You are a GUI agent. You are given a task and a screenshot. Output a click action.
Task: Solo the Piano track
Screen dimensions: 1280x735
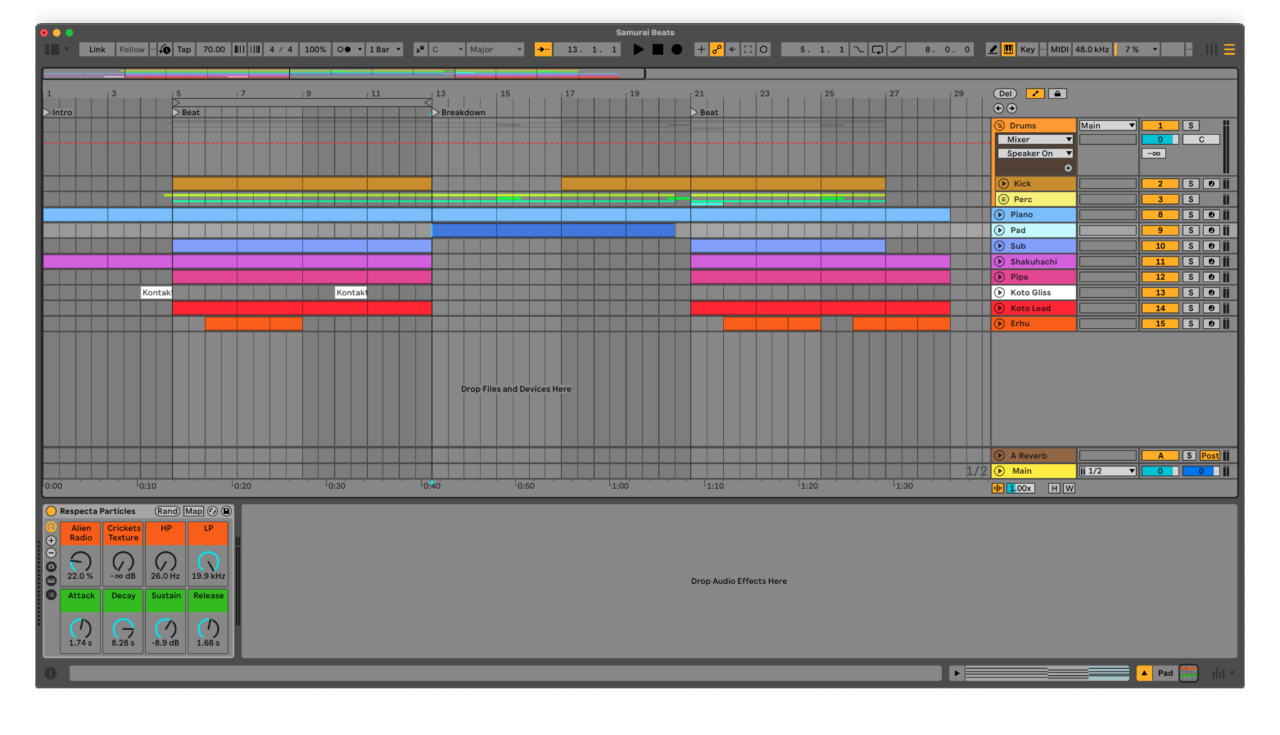point(1191,215)
